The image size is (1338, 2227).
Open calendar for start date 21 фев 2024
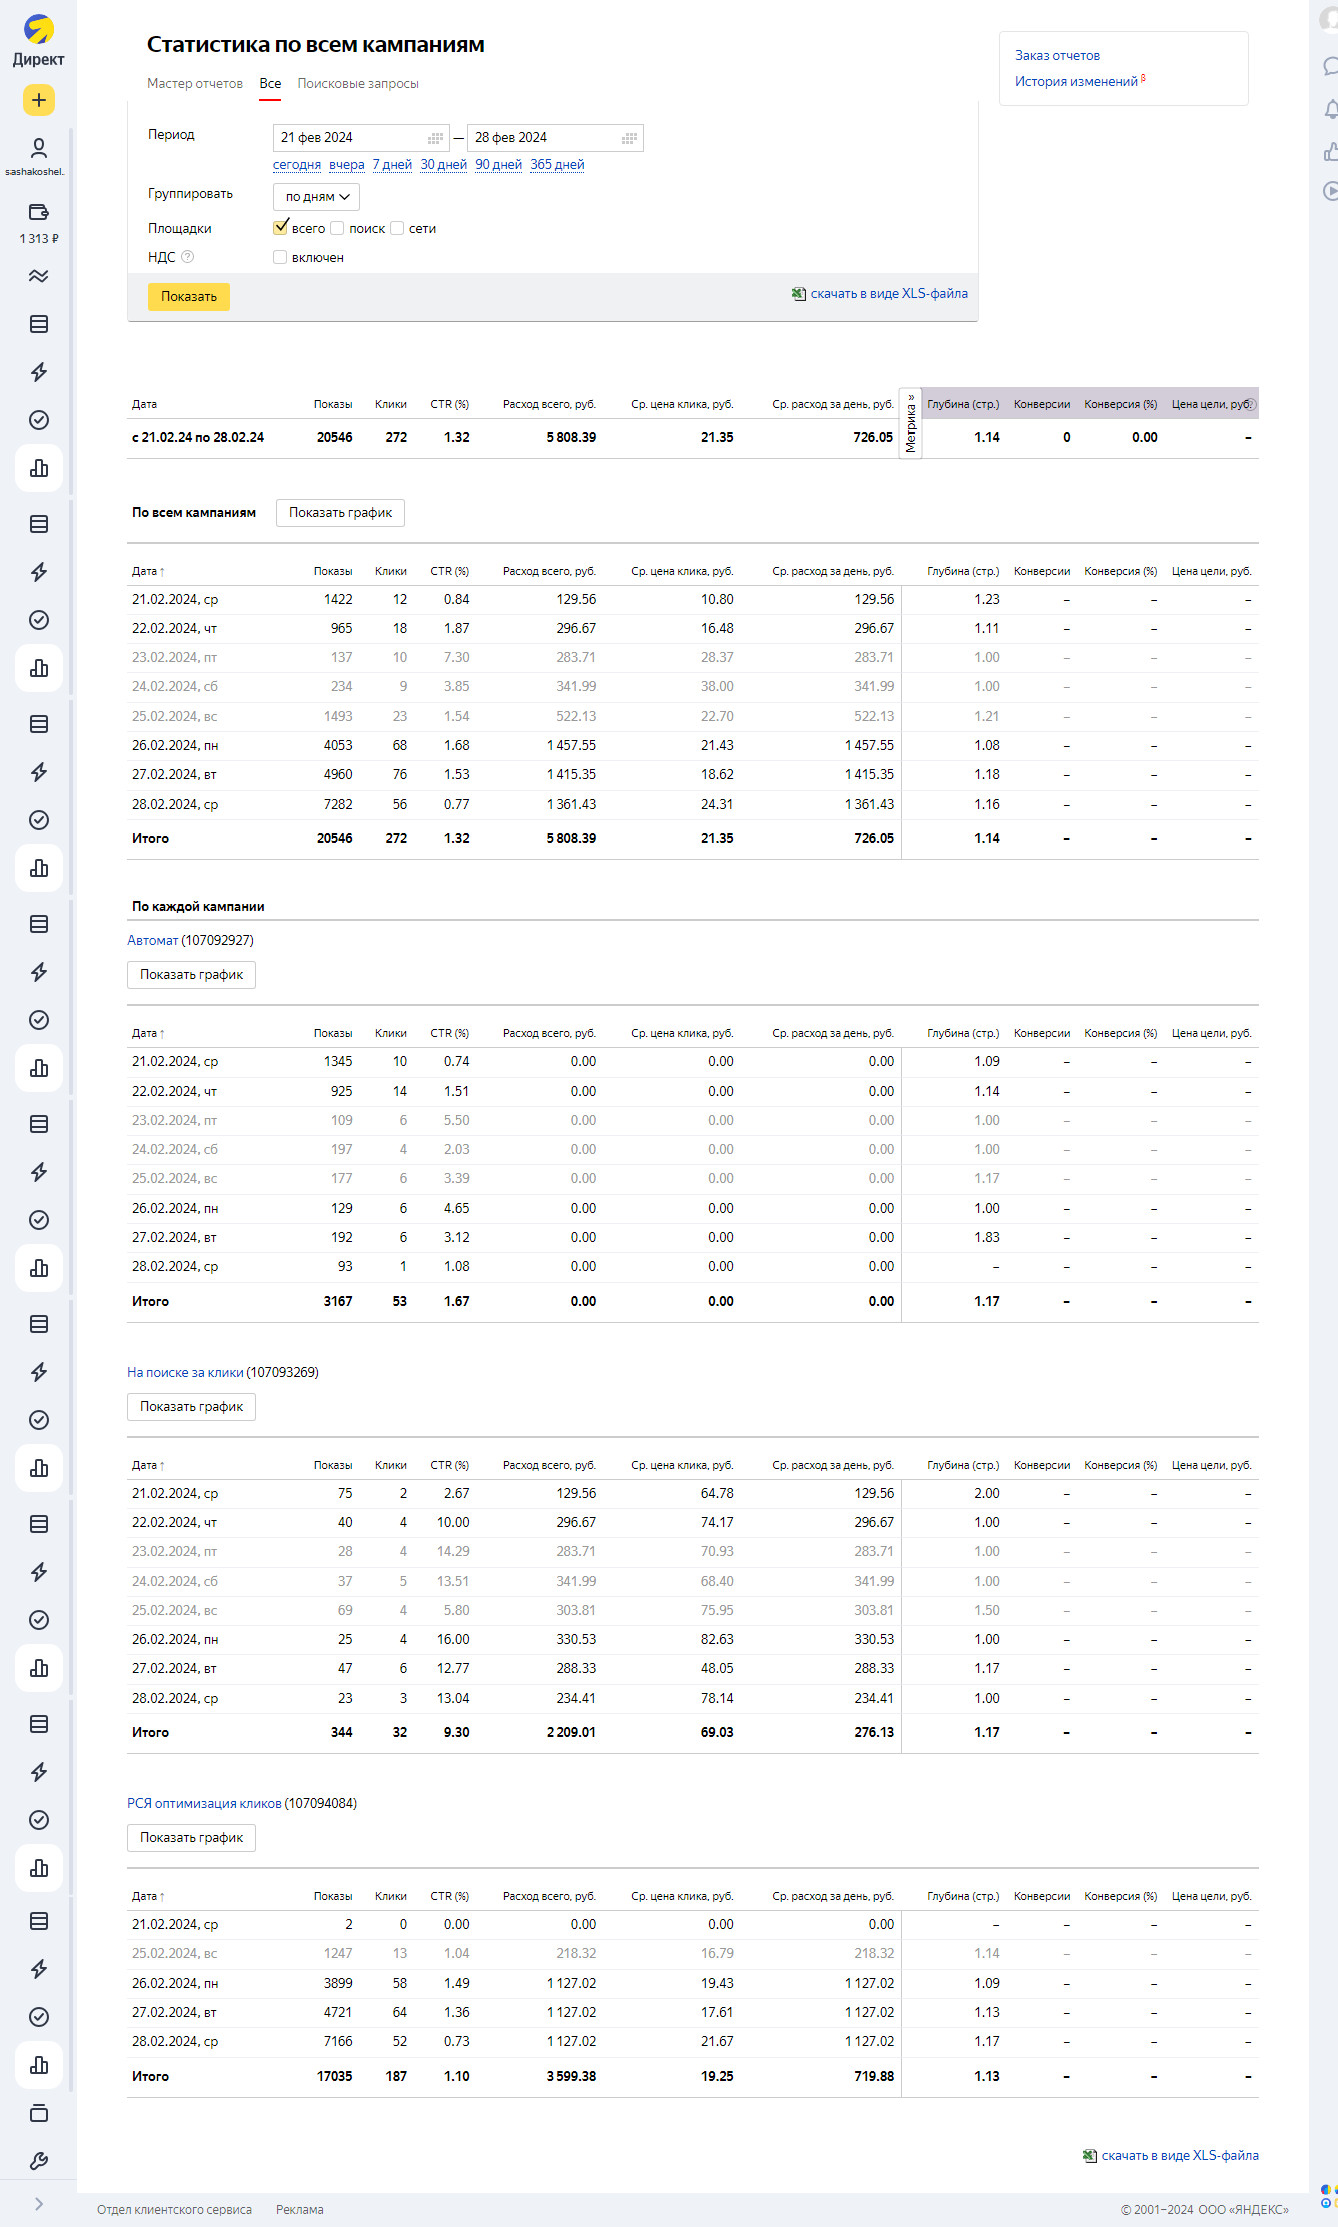click(x=436, y=138)
